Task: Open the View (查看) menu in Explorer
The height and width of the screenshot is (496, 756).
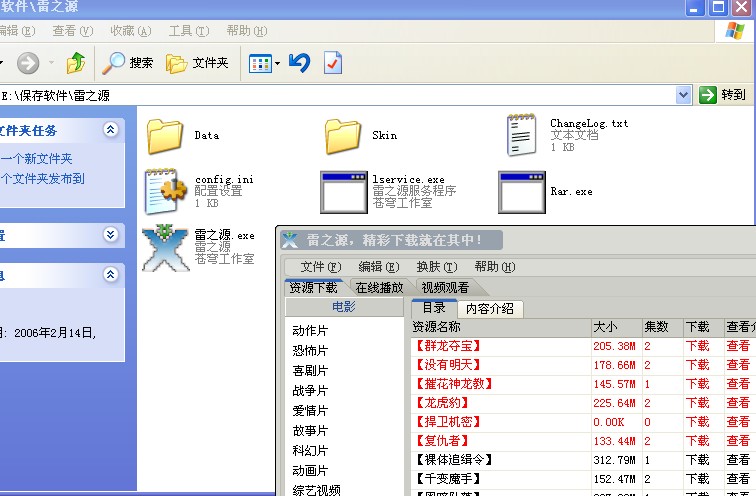Action: tap(72, 31)
